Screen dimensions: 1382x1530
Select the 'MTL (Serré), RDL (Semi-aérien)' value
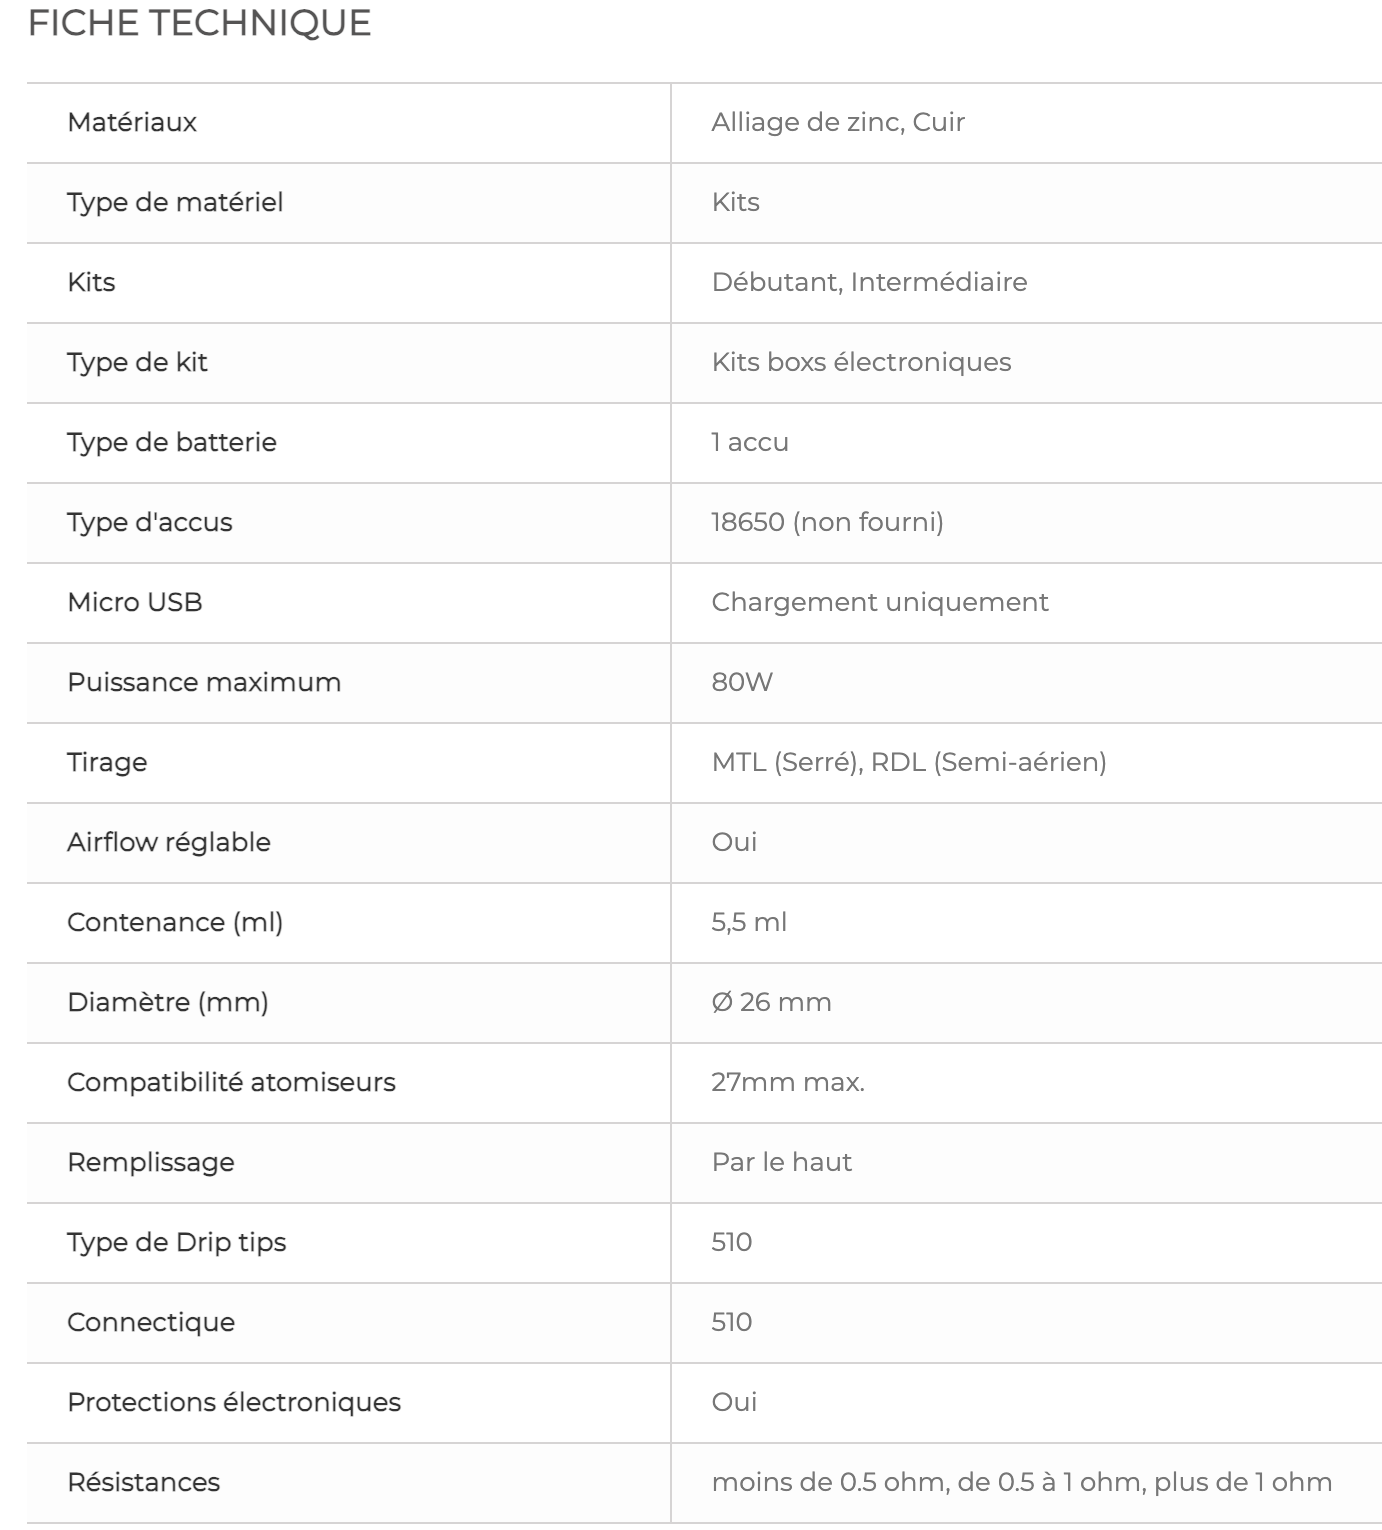(909, 762)
